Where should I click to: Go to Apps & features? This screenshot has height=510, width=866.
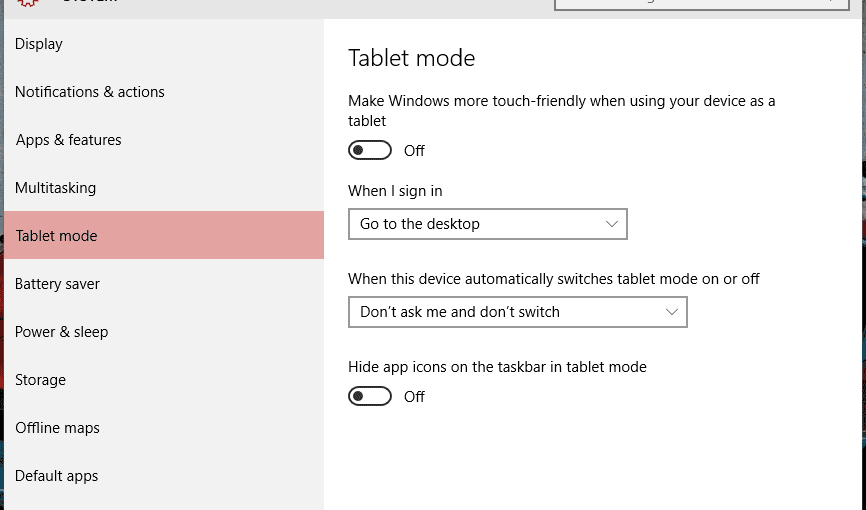tap(69, 140)
